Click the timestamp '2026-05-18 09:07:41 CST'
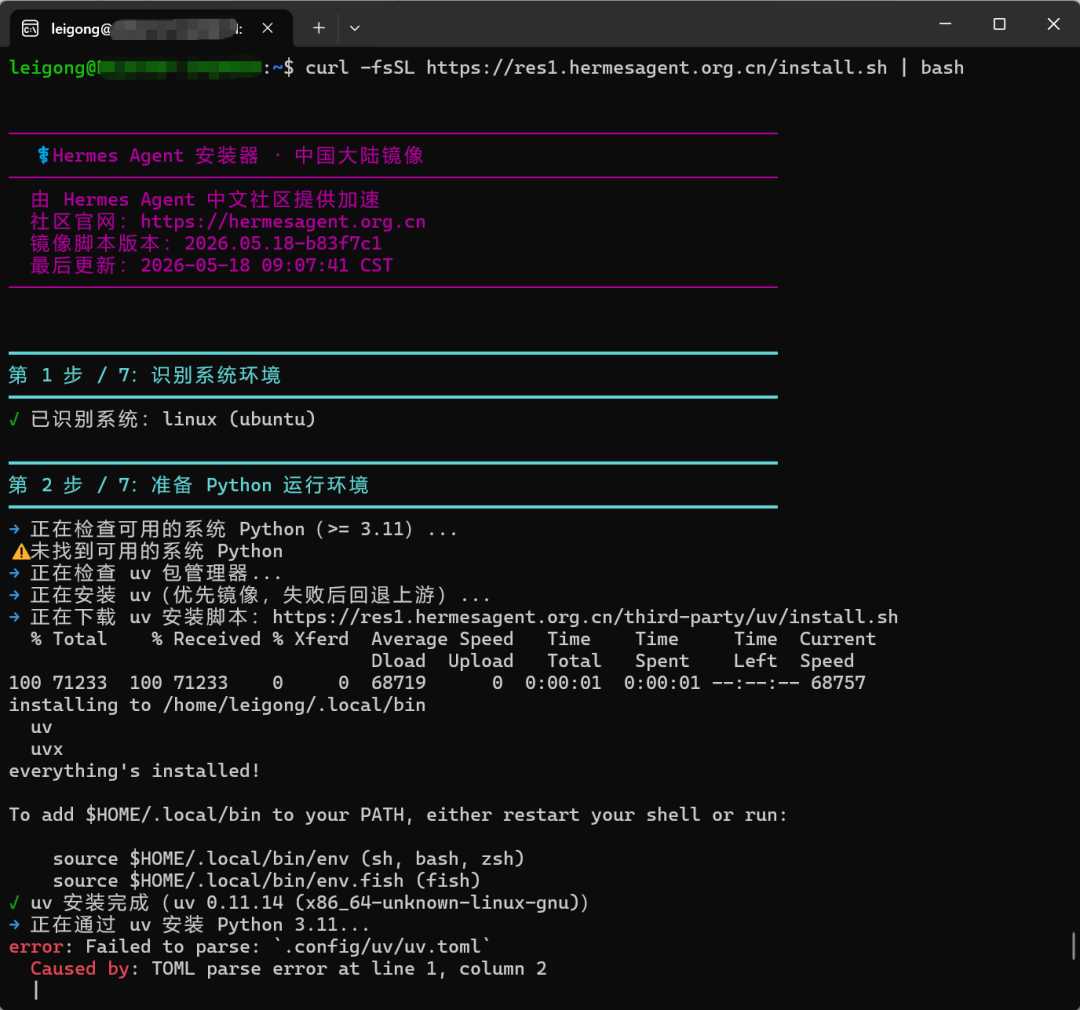 pos(267,265)
